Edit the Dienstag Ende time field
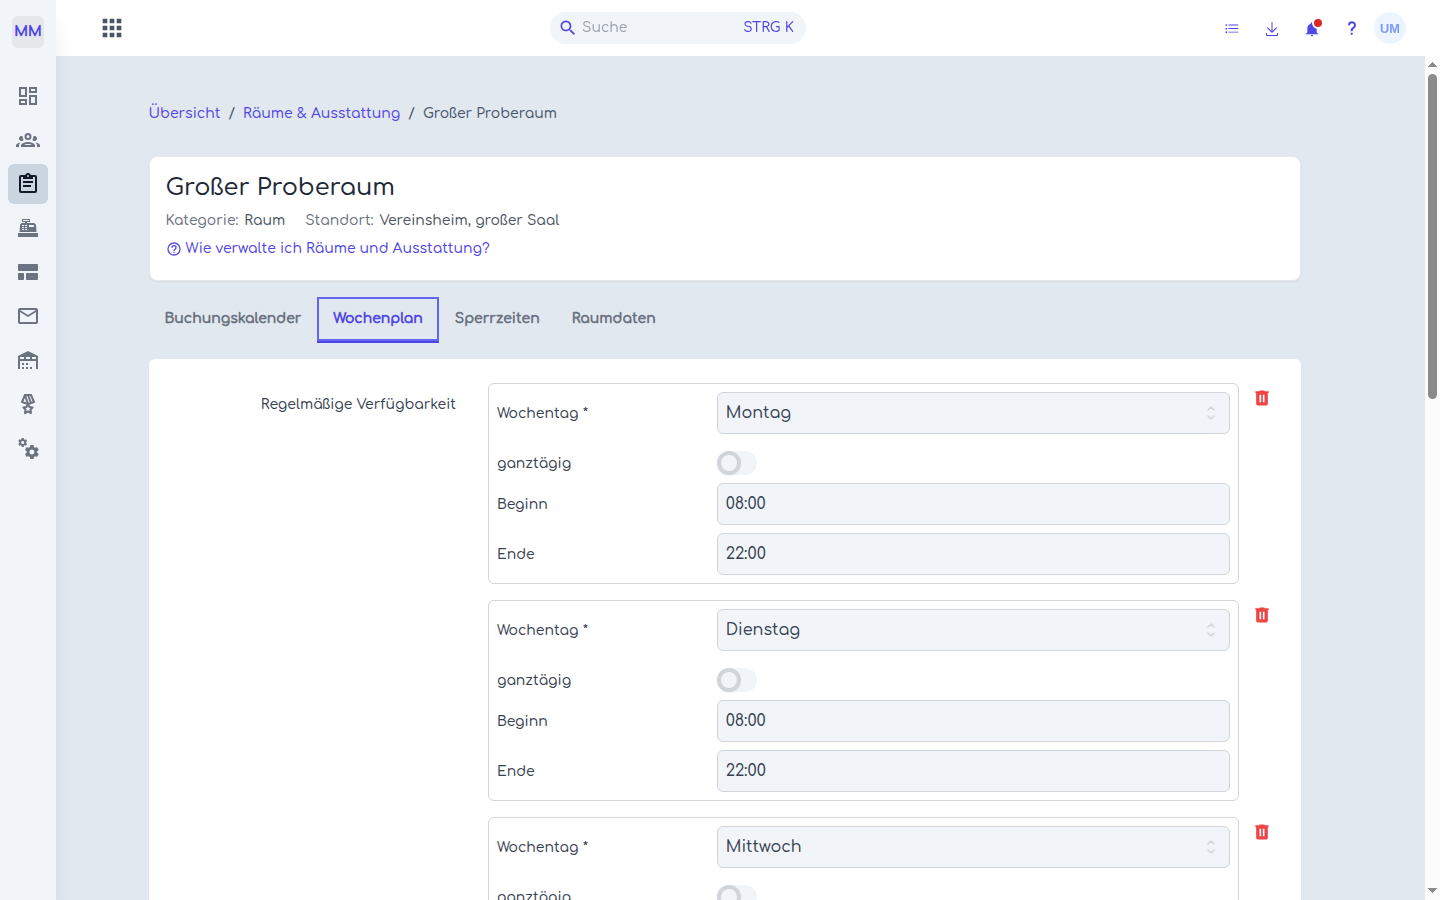This screenshot has width=1440, height=900. click(x=973, y=771)
